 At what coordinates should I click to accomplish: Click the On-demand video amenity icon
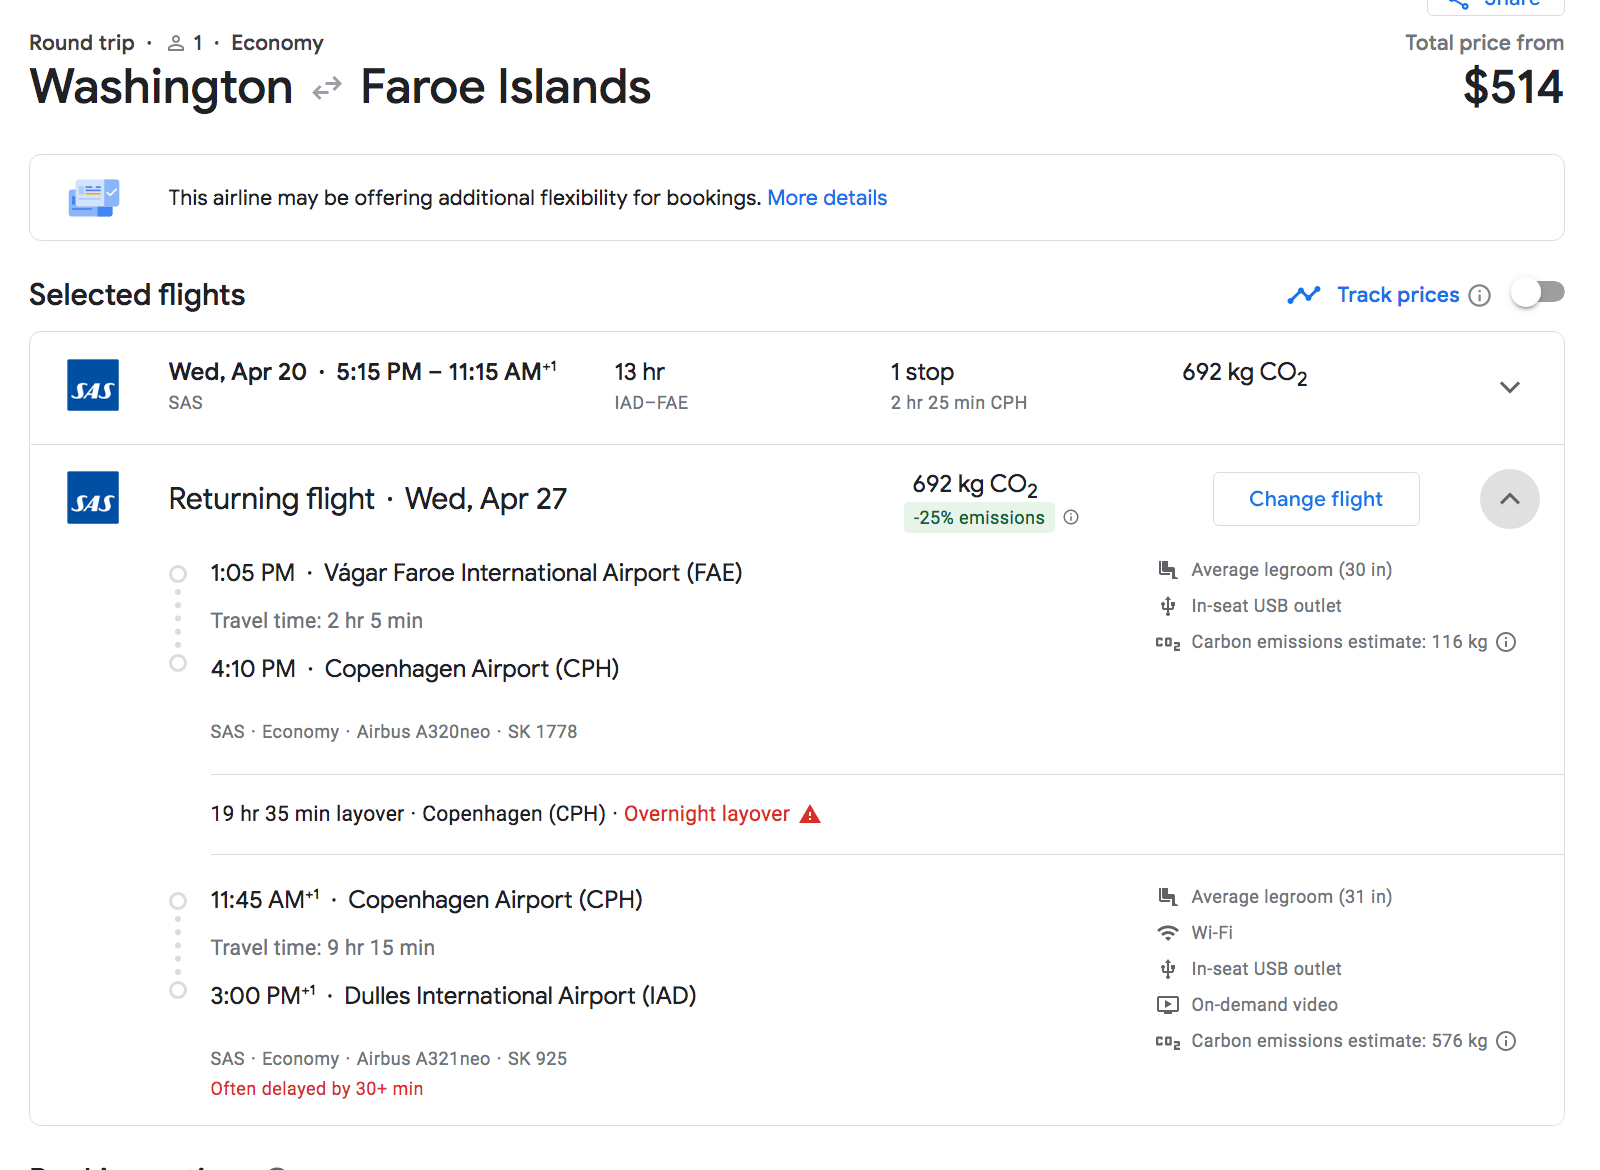1167,1005
